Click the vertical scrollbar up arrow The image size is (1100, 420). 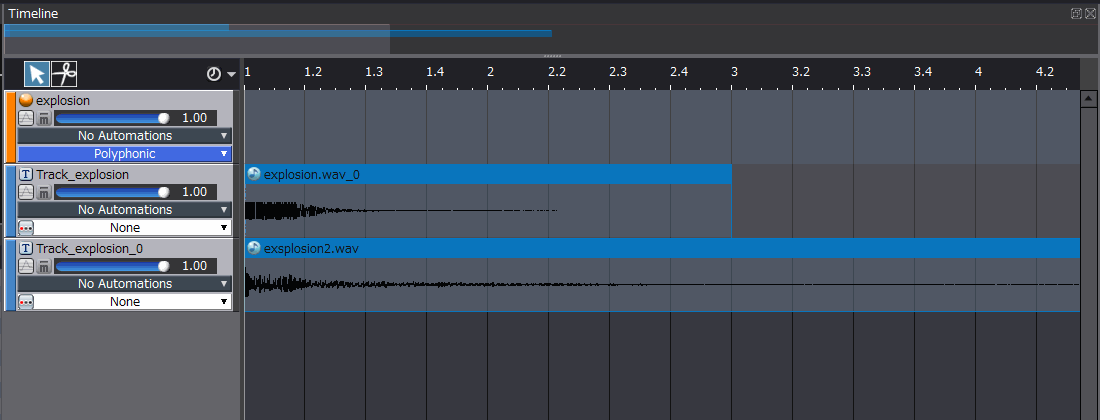pos(1089,100)
